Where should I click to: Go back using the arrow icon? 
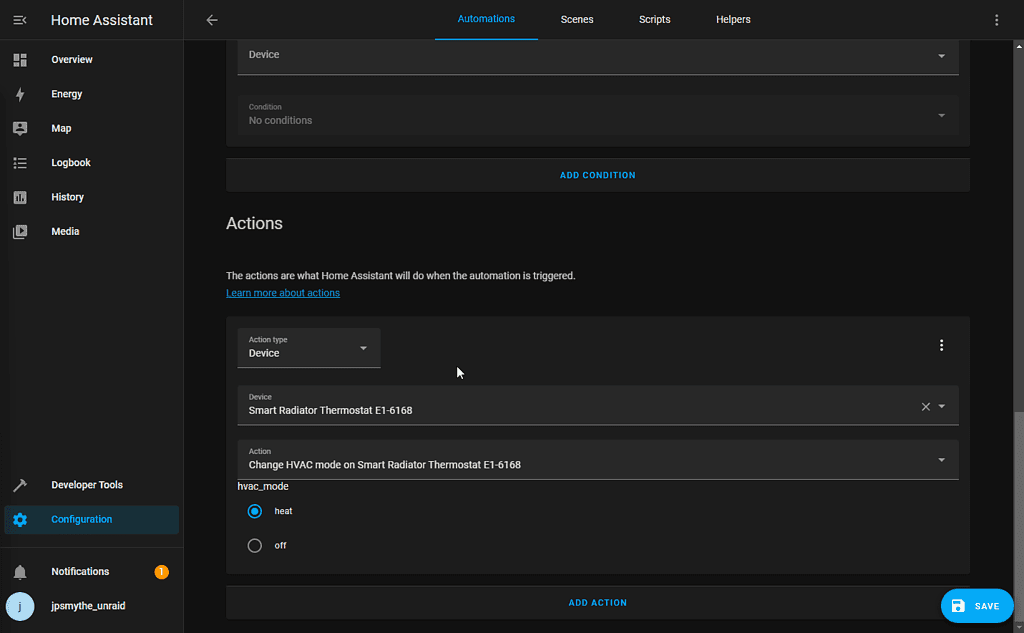coord(212,20)
